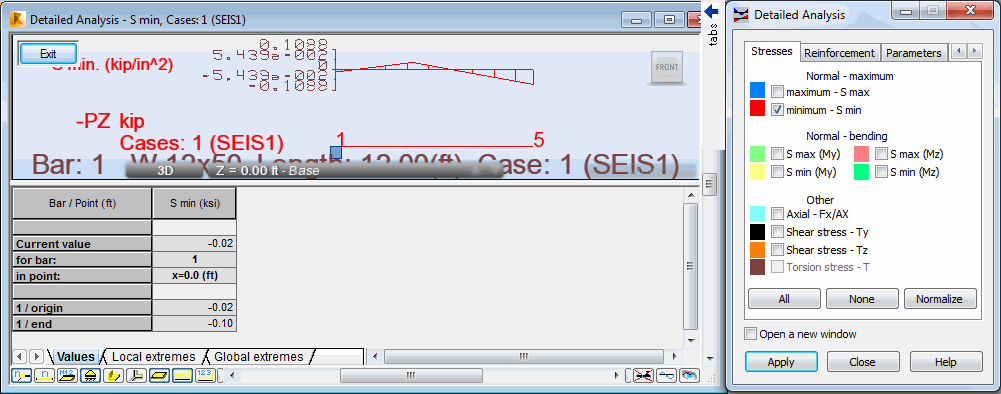Toggle the load values 12.3 icon

[x=205, y=375]
